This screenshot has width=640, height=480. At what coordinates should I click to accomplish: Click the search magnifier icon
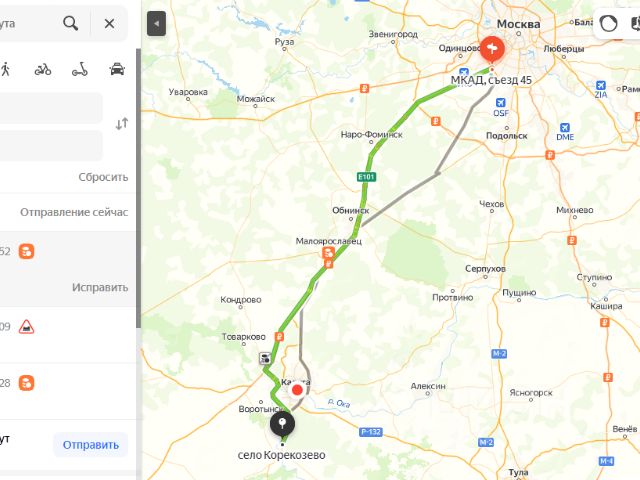coord(71,24)
